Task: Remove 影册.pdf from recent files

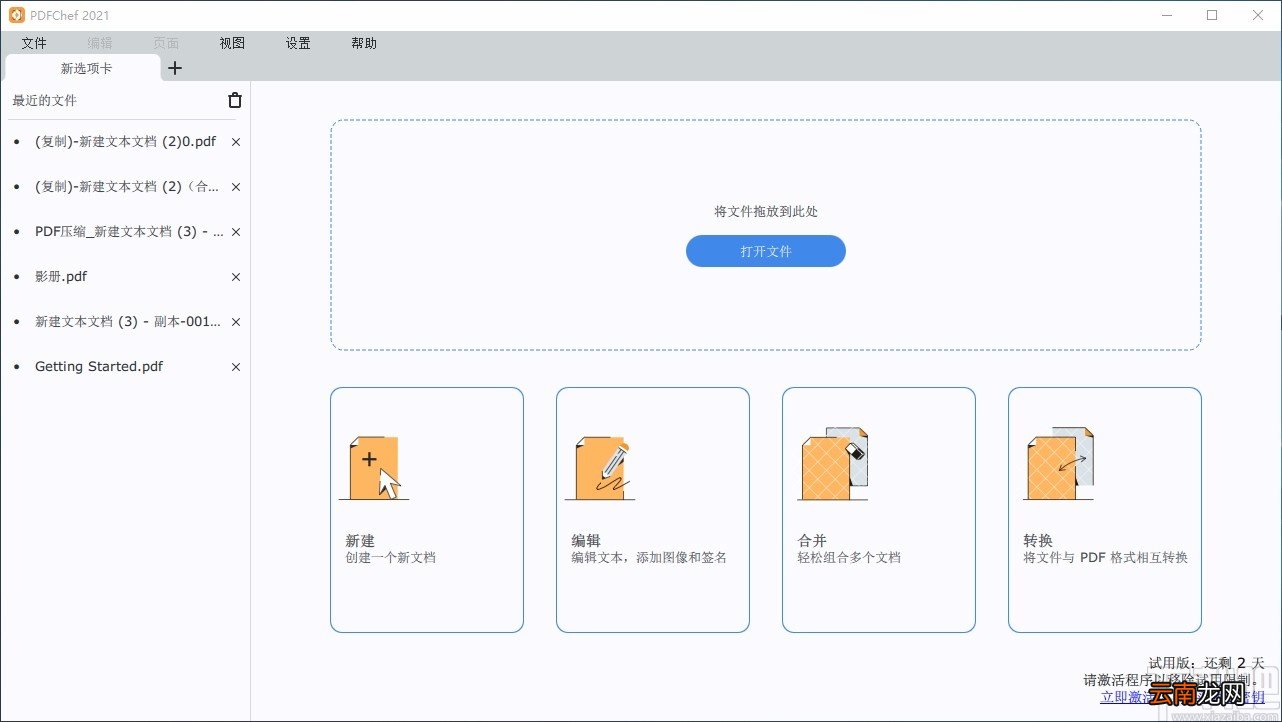Action: 236,277
